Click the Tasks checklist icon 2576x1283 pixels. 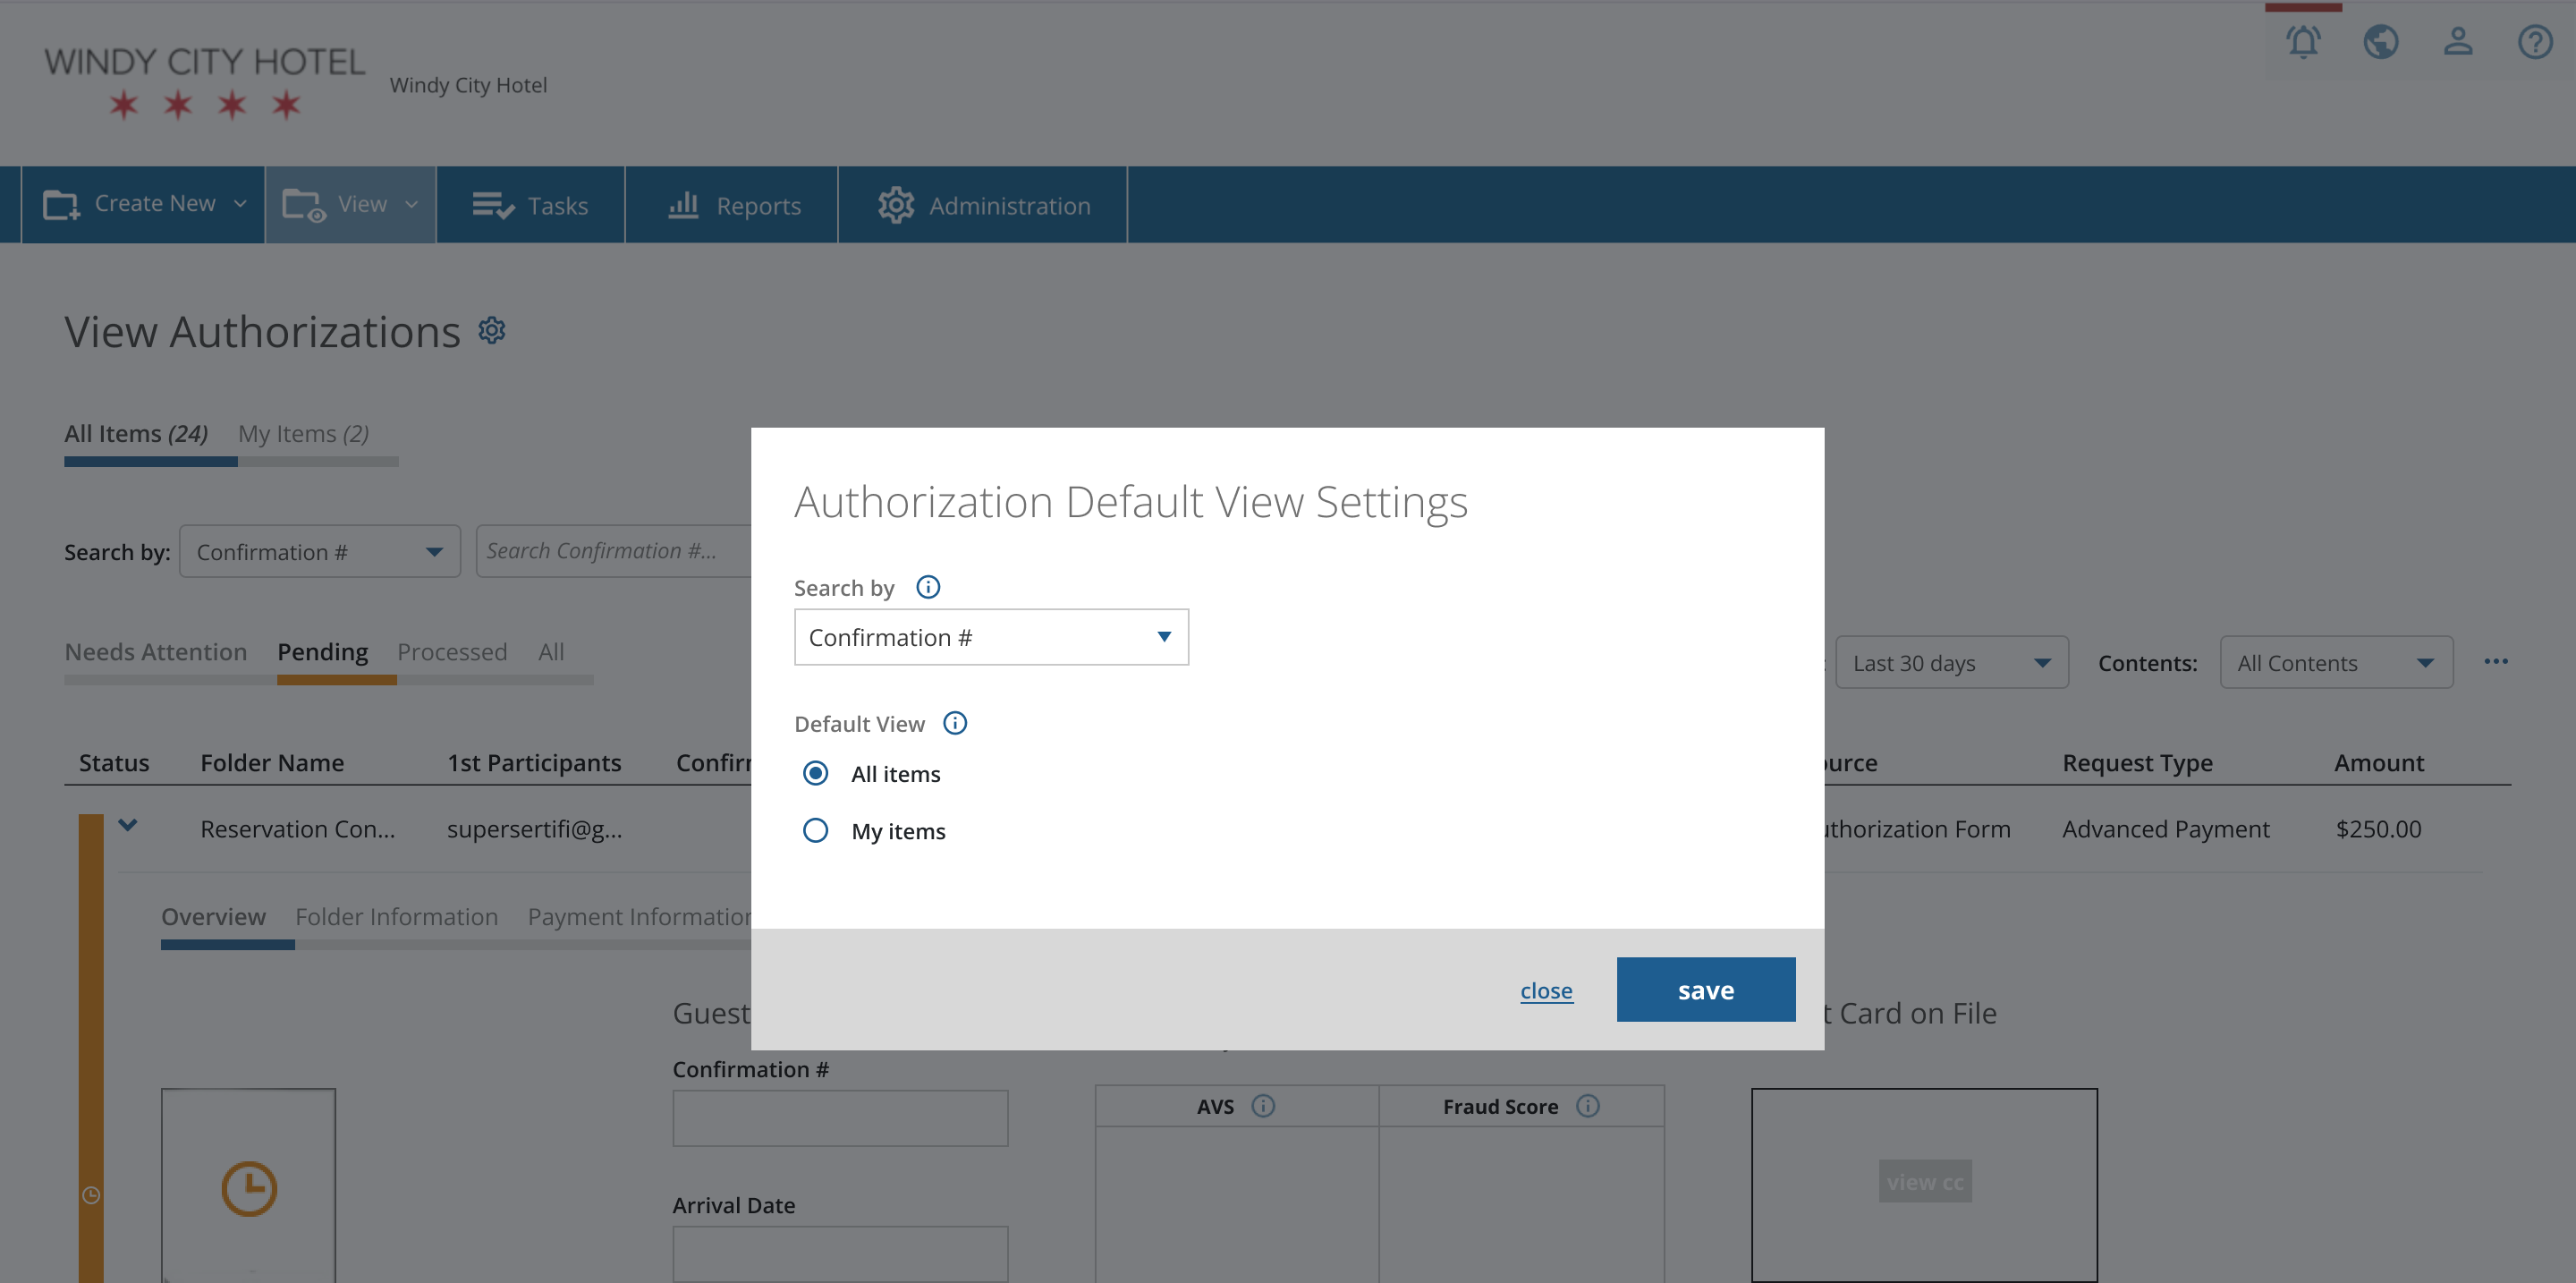[x=493, y=205]
